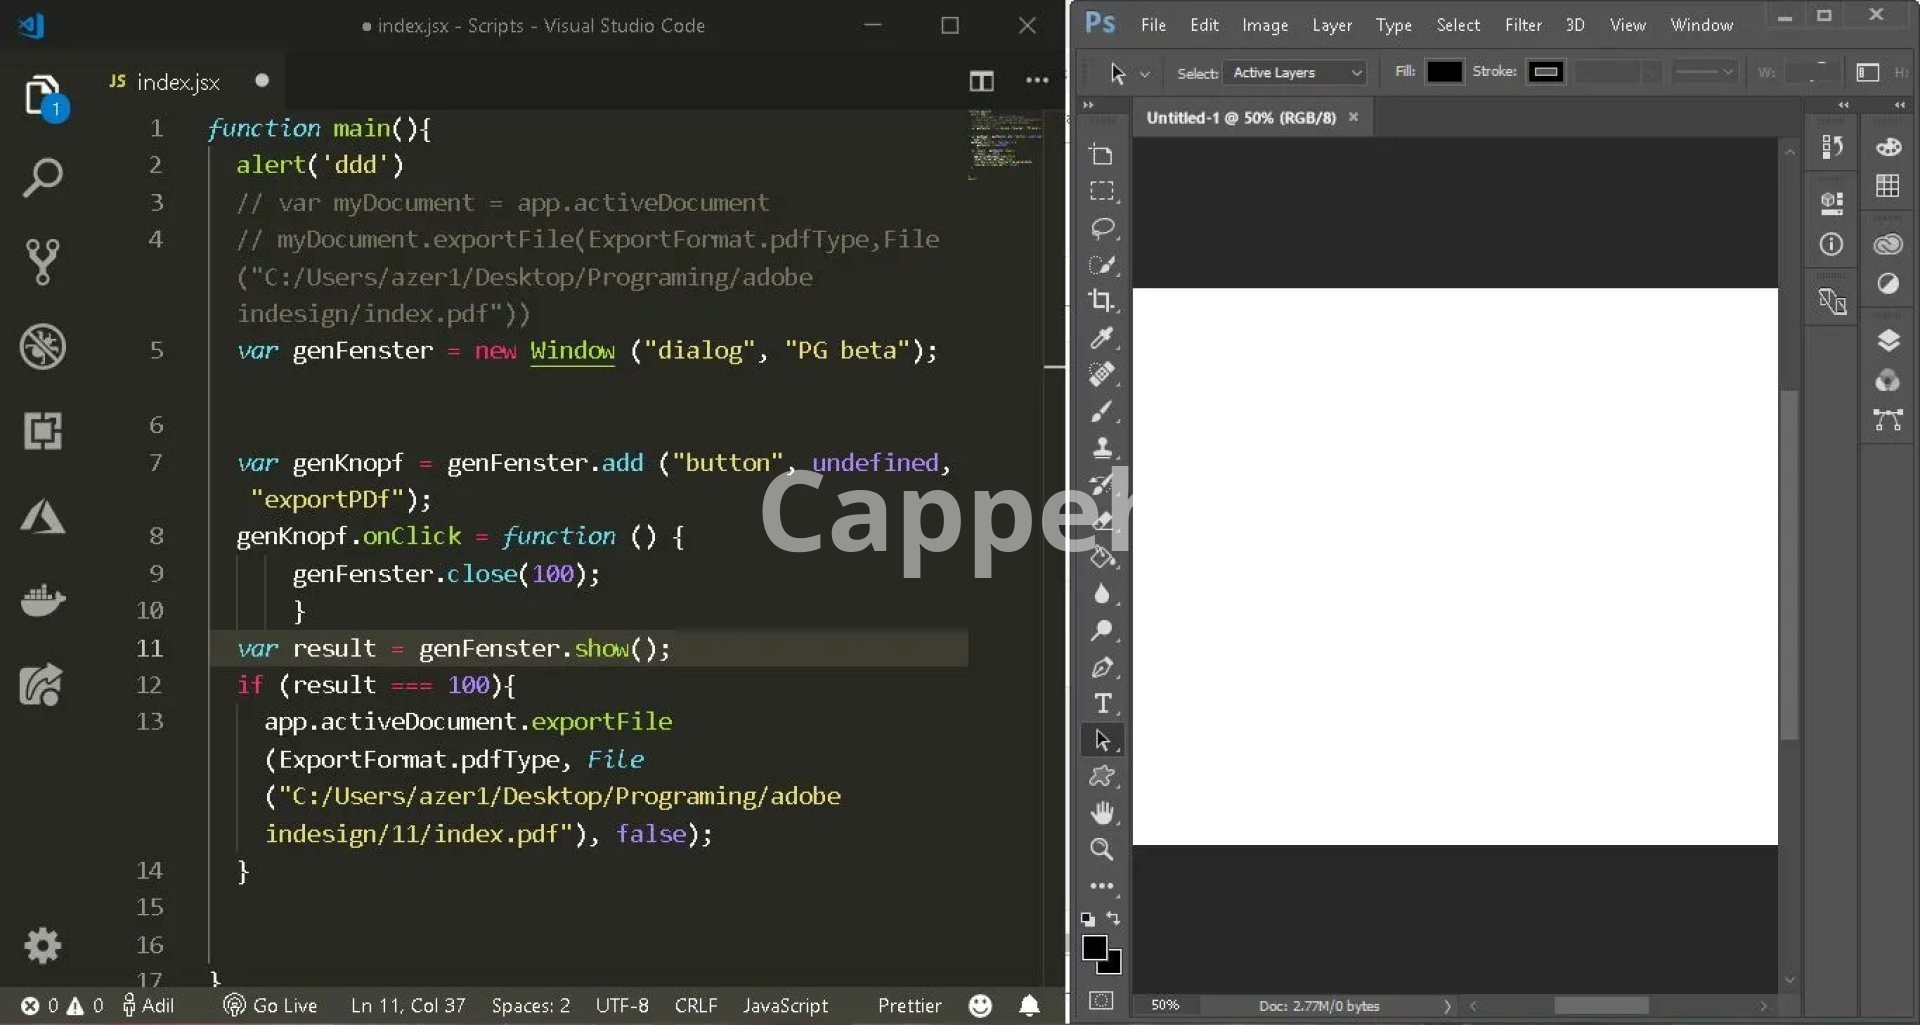Image resolution: width=1920 pixels, height=1025 pixels.
Task: Open VS Code Search panel
Action: [x=42, y=179]
